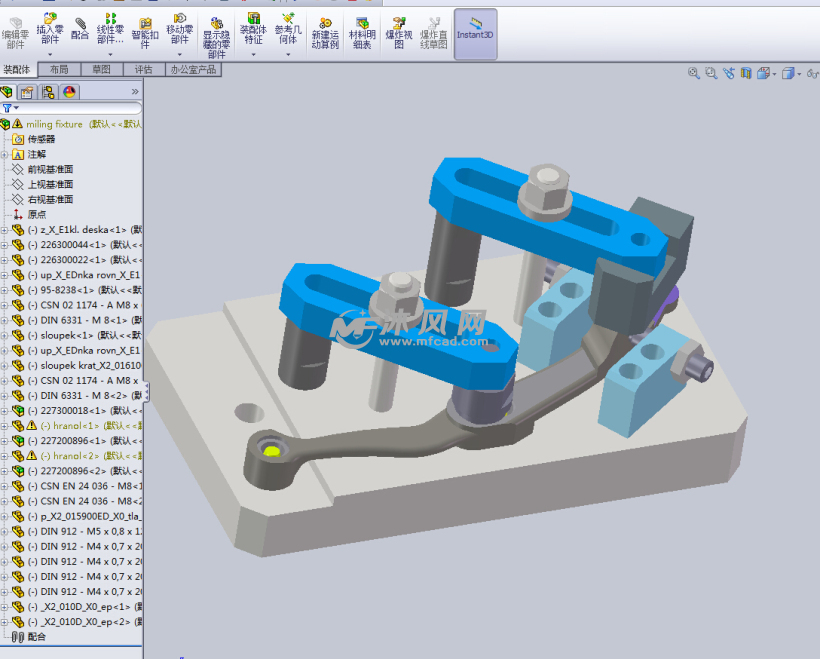Switch to the ConfigurationManager panel icon

(48, 92)
